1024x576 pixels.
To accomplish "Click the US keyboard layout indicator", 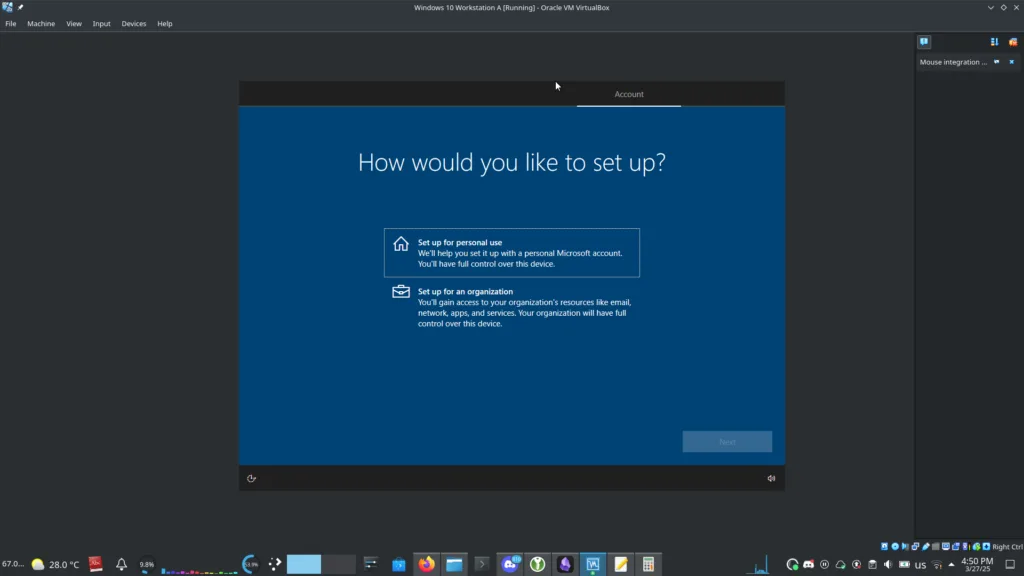I will tap(920, 565).
